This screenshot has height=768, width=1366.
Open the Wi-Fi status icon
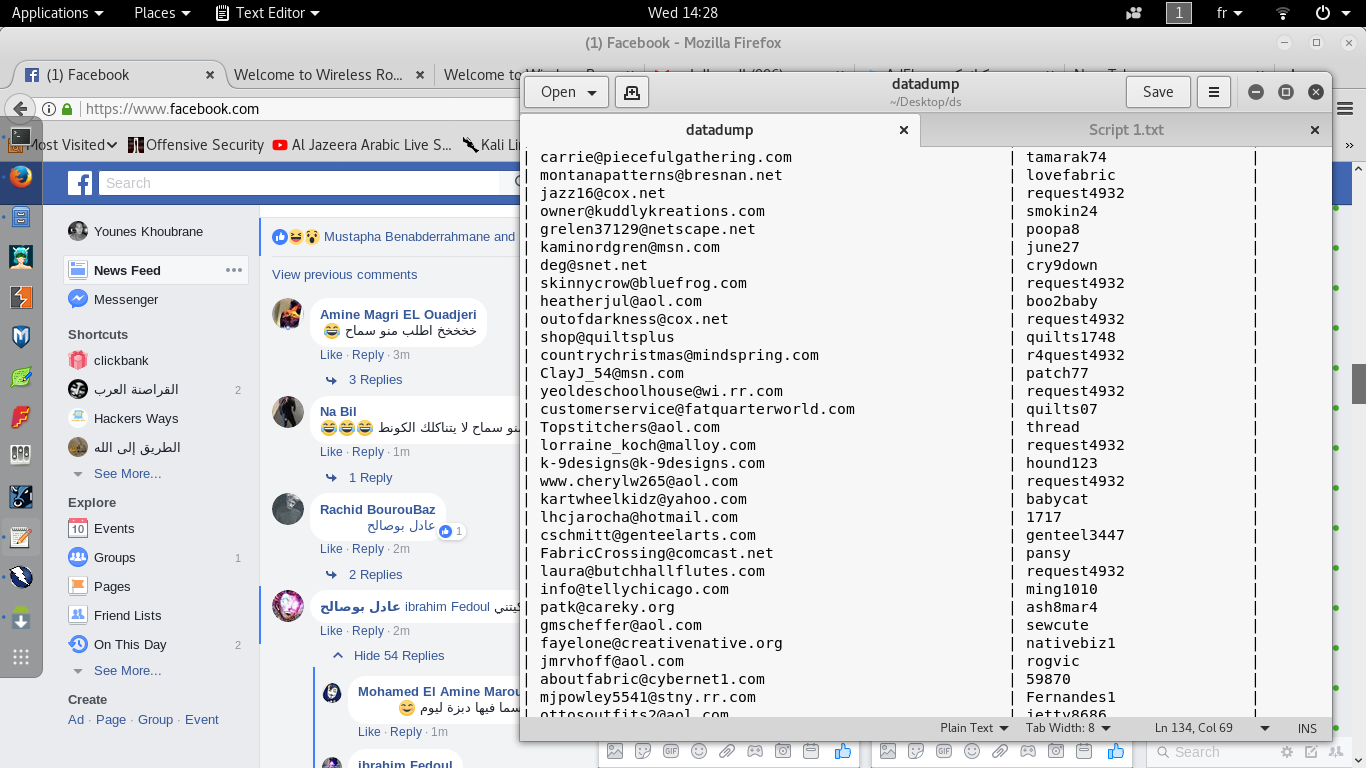[1283, 13]
